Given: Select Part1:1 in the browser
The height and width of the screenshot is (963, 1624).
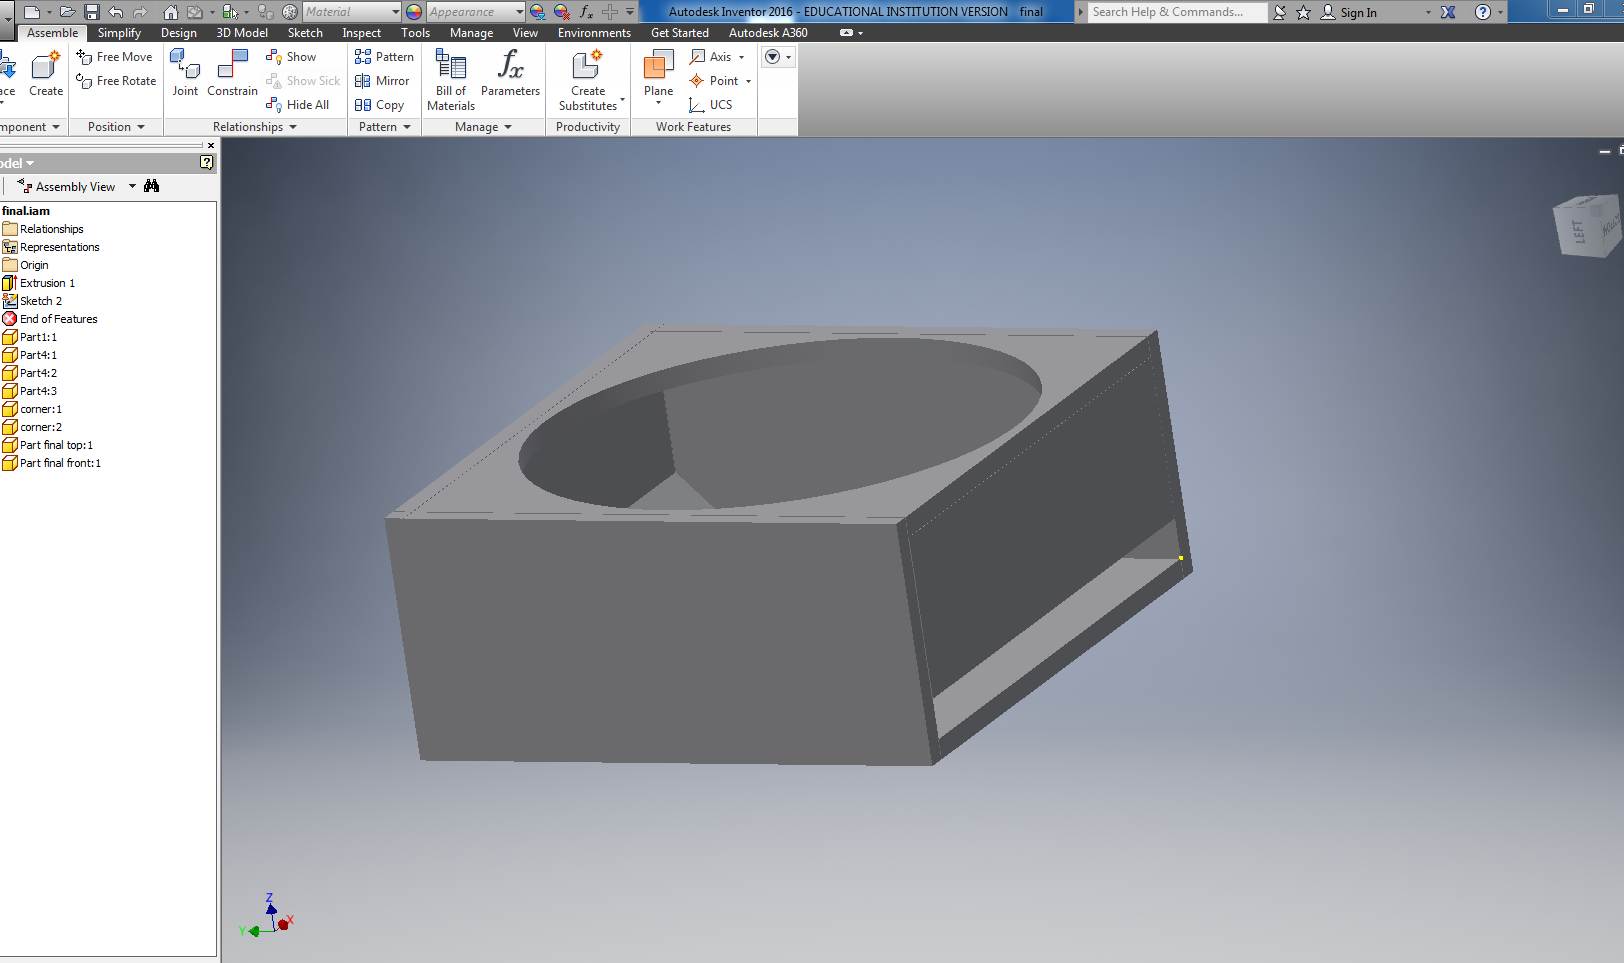Looking at the screenshot, I should 29,337.
